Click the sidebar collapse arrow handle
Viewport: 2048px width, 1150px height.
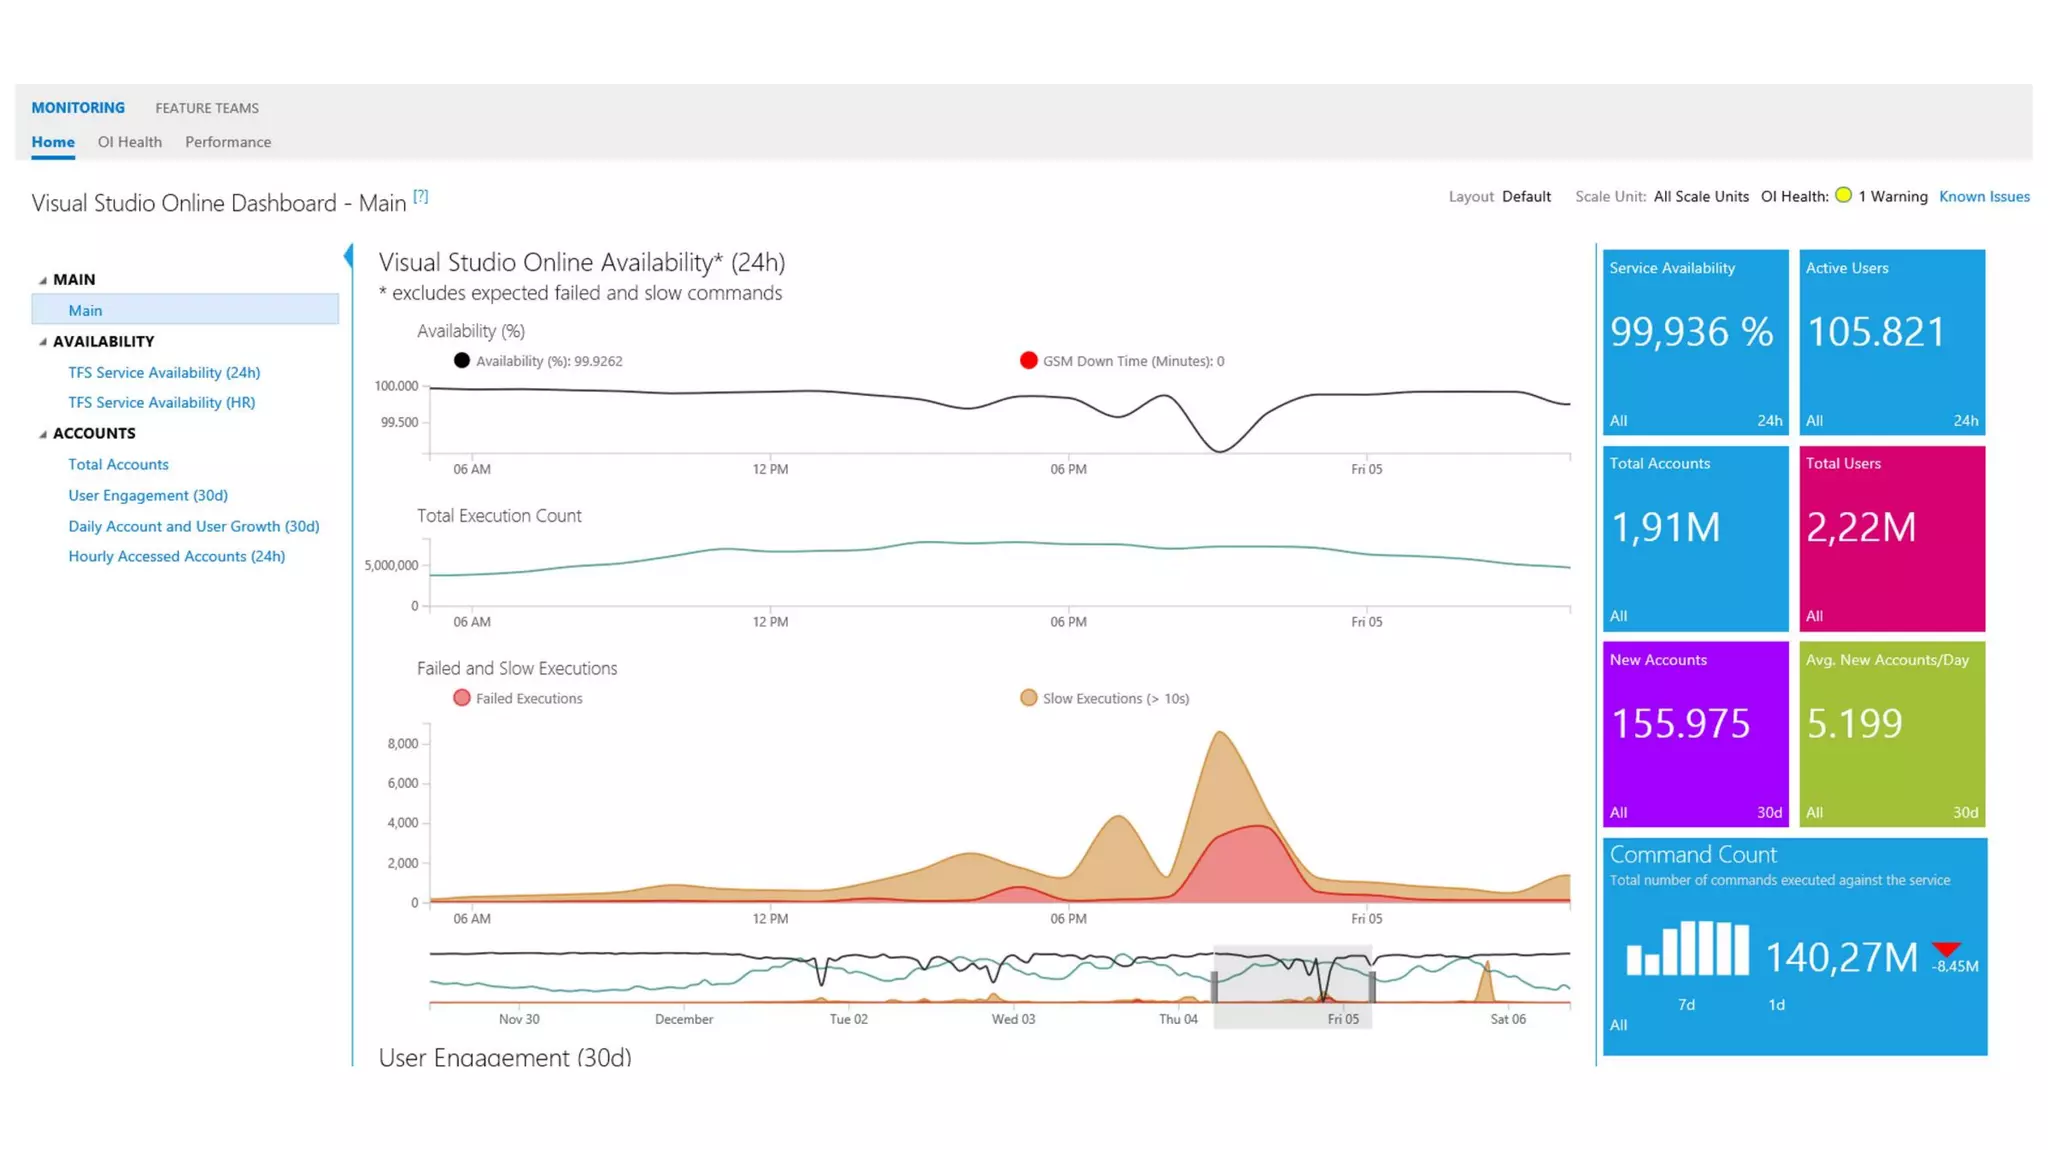click(x=348, y=256)
